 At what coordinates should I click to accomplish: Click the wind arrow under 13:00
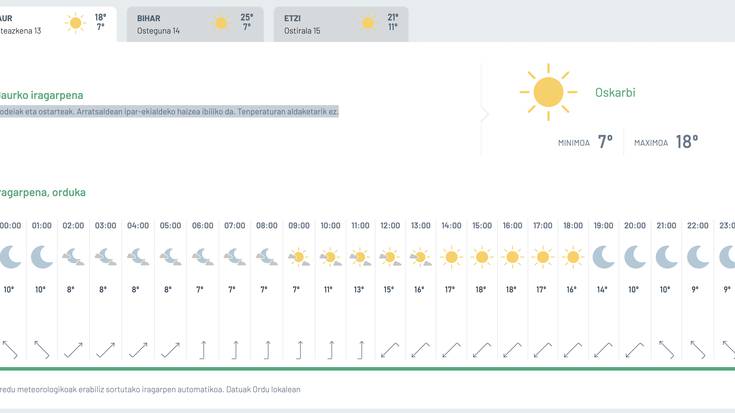[x=421, y=350]
